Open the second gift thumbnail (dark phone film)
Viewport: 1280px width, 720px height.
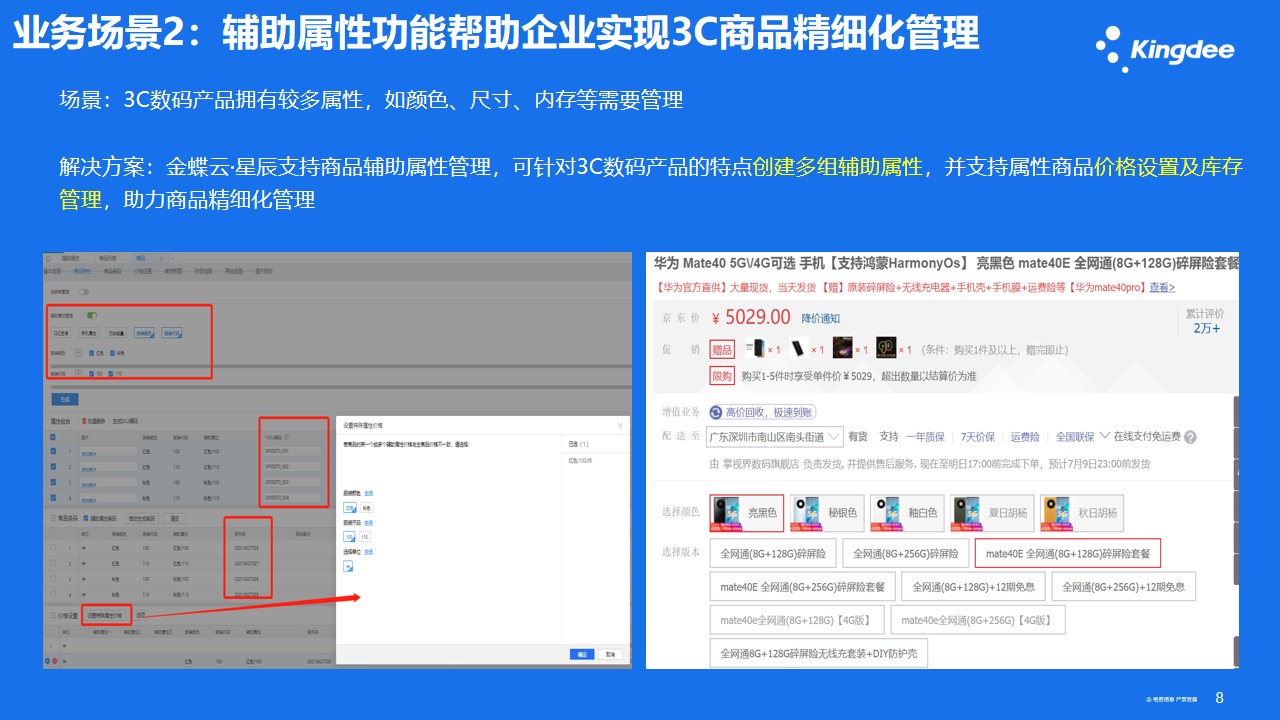pyautogui.click(x=797, y=349)
